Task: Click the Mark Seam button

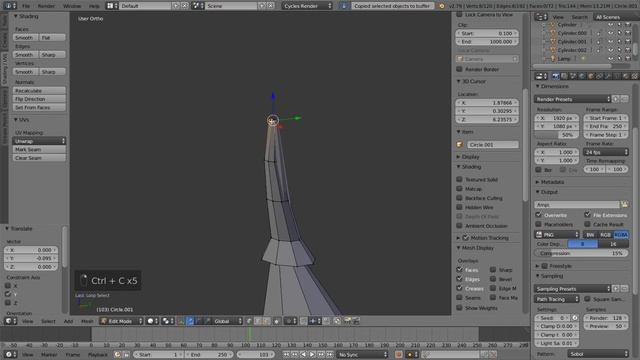Action: pos(39,149)
